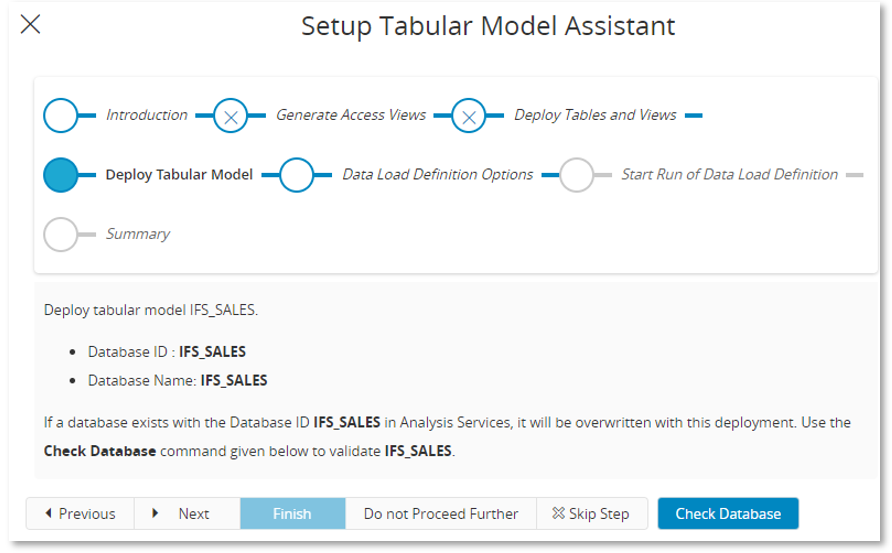Jump to Deploy Tables and Views label
892x553 pixels.
[595, 115]
